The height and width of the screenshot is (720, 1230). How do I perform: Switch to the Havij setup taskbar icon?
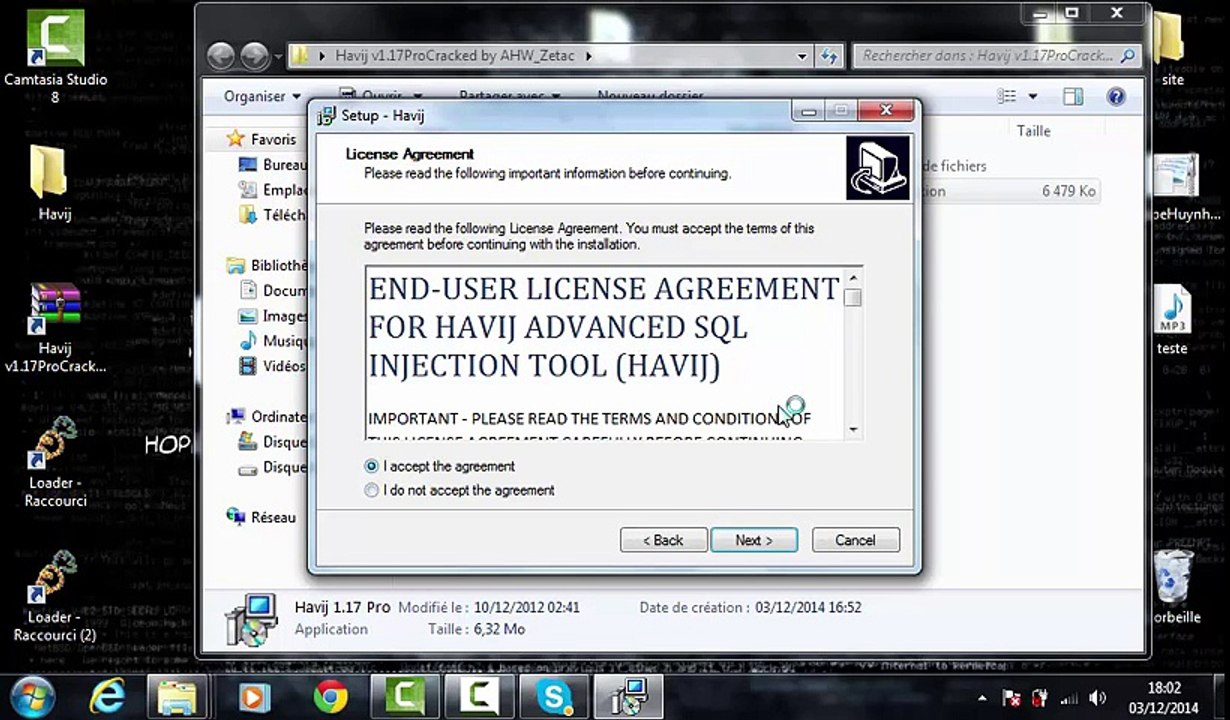click(628, 696)
